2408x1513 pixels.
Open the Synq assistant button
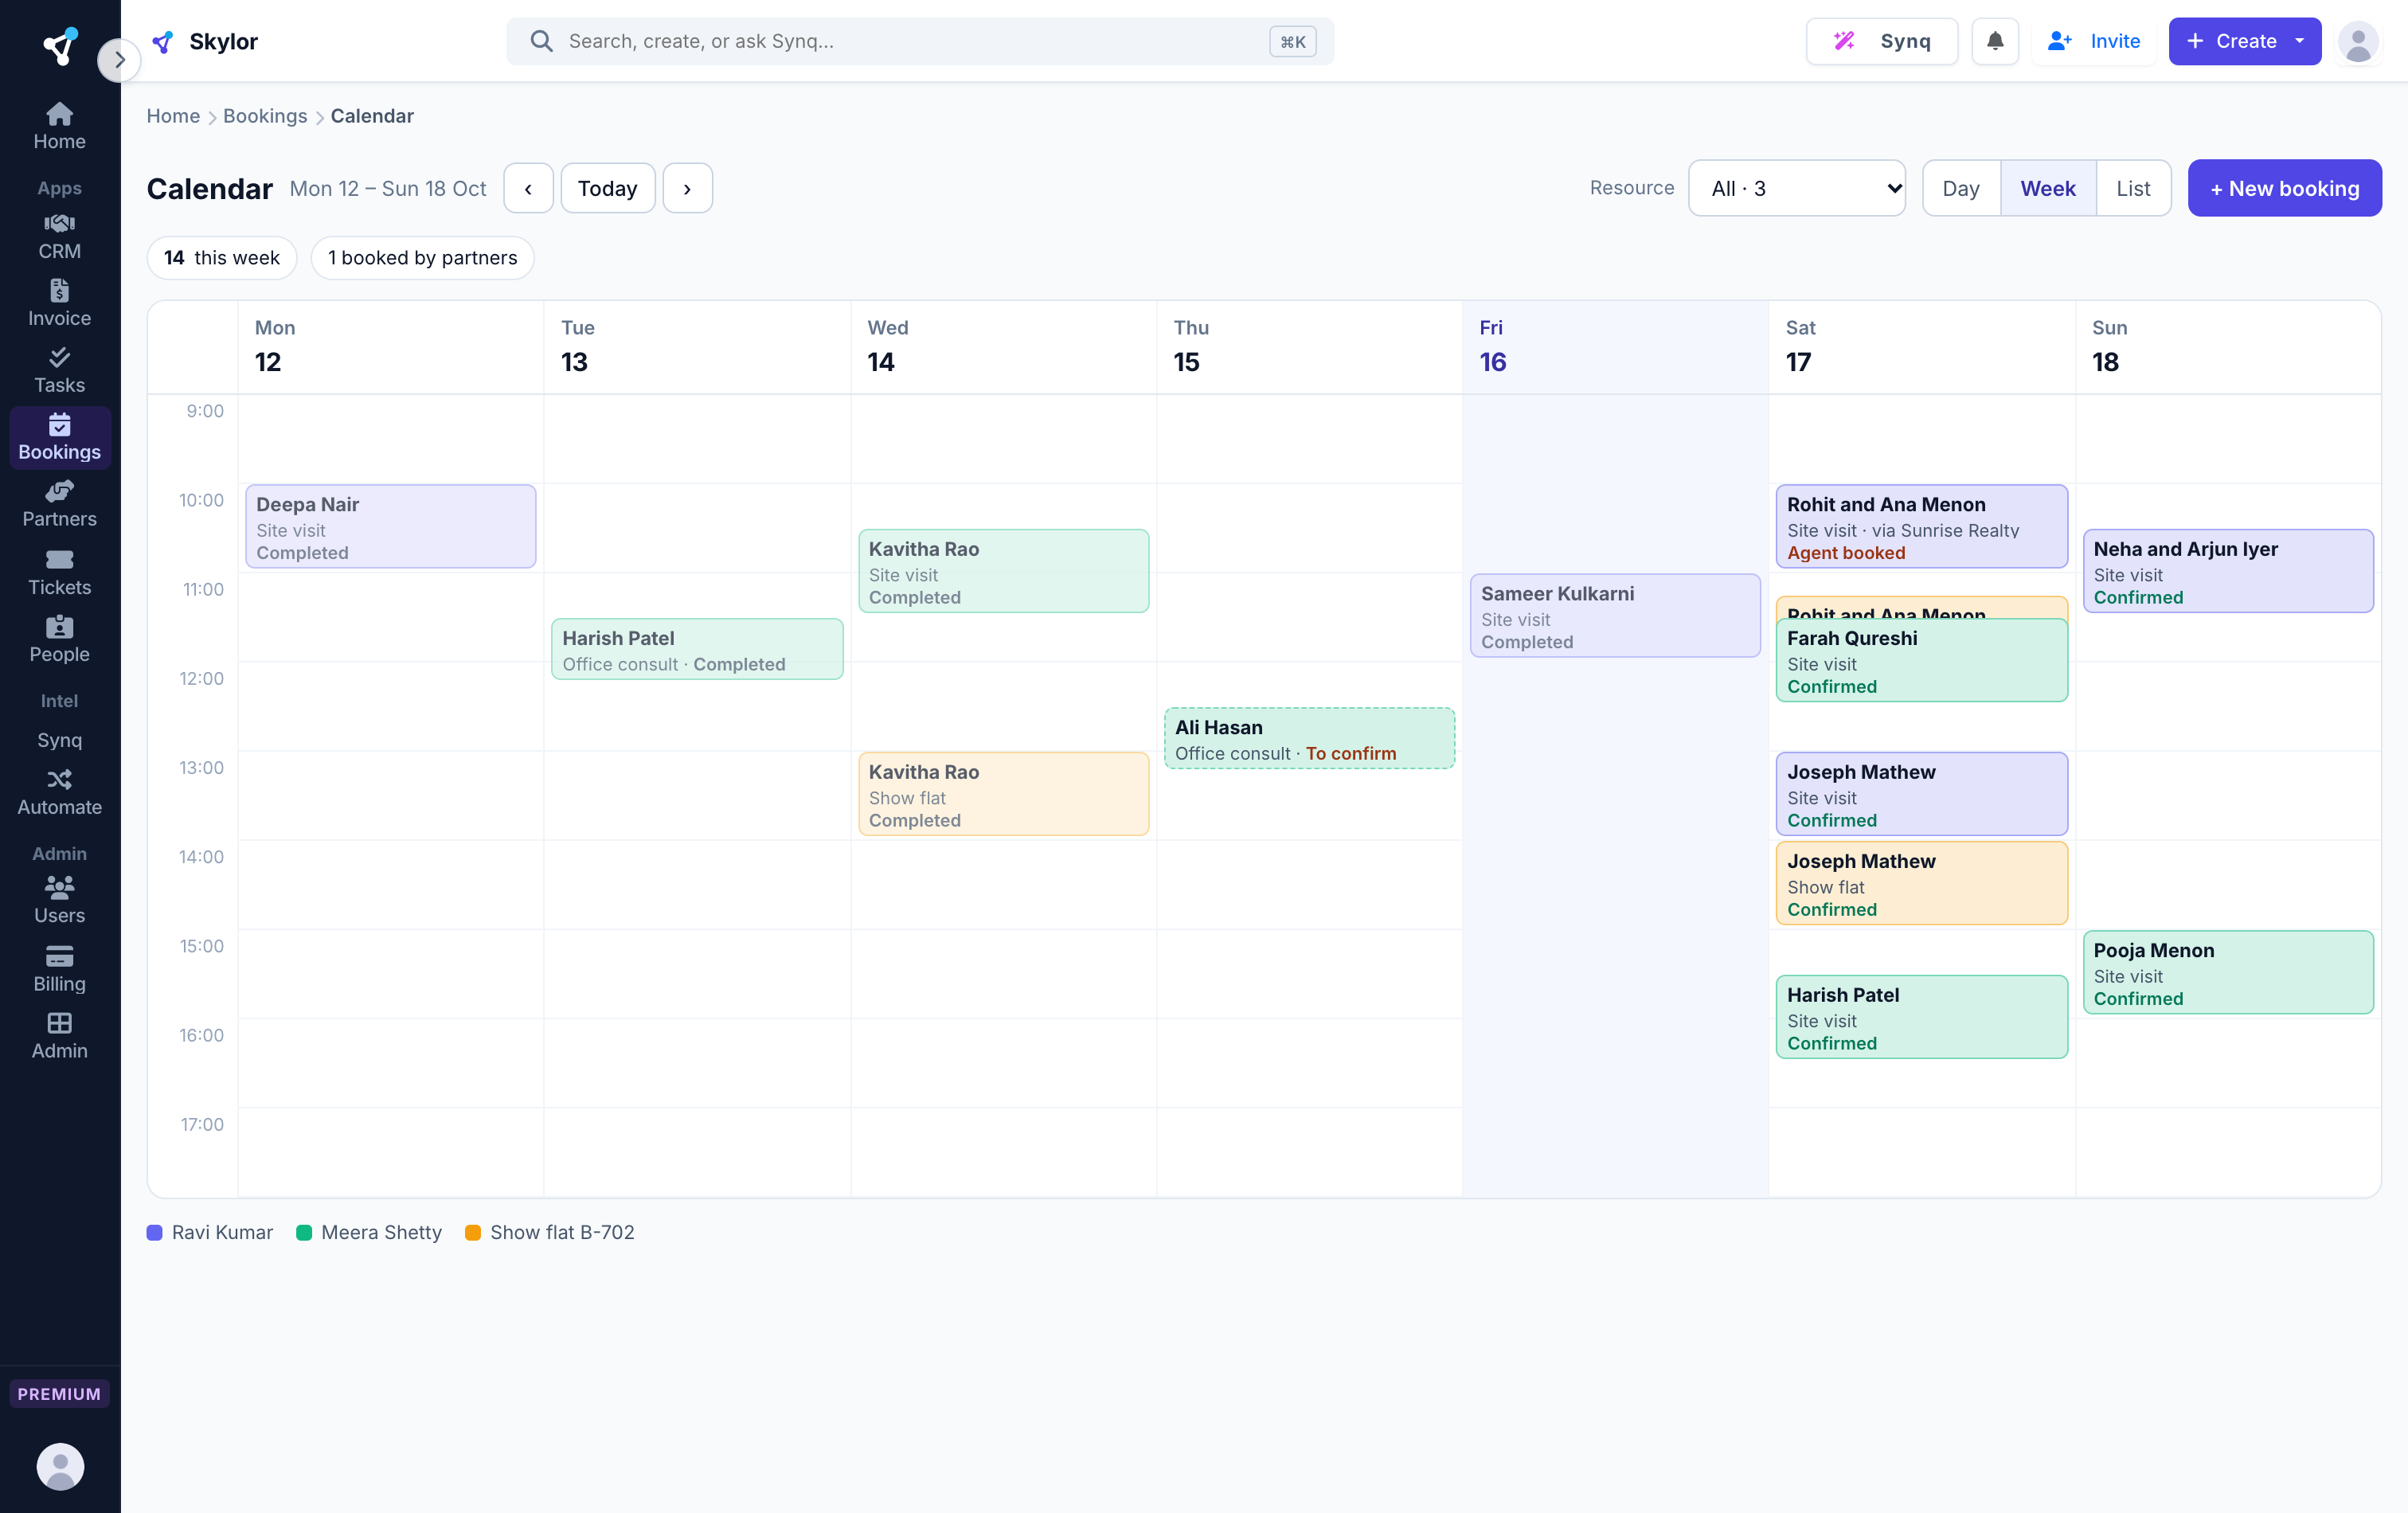[1881, 41]
